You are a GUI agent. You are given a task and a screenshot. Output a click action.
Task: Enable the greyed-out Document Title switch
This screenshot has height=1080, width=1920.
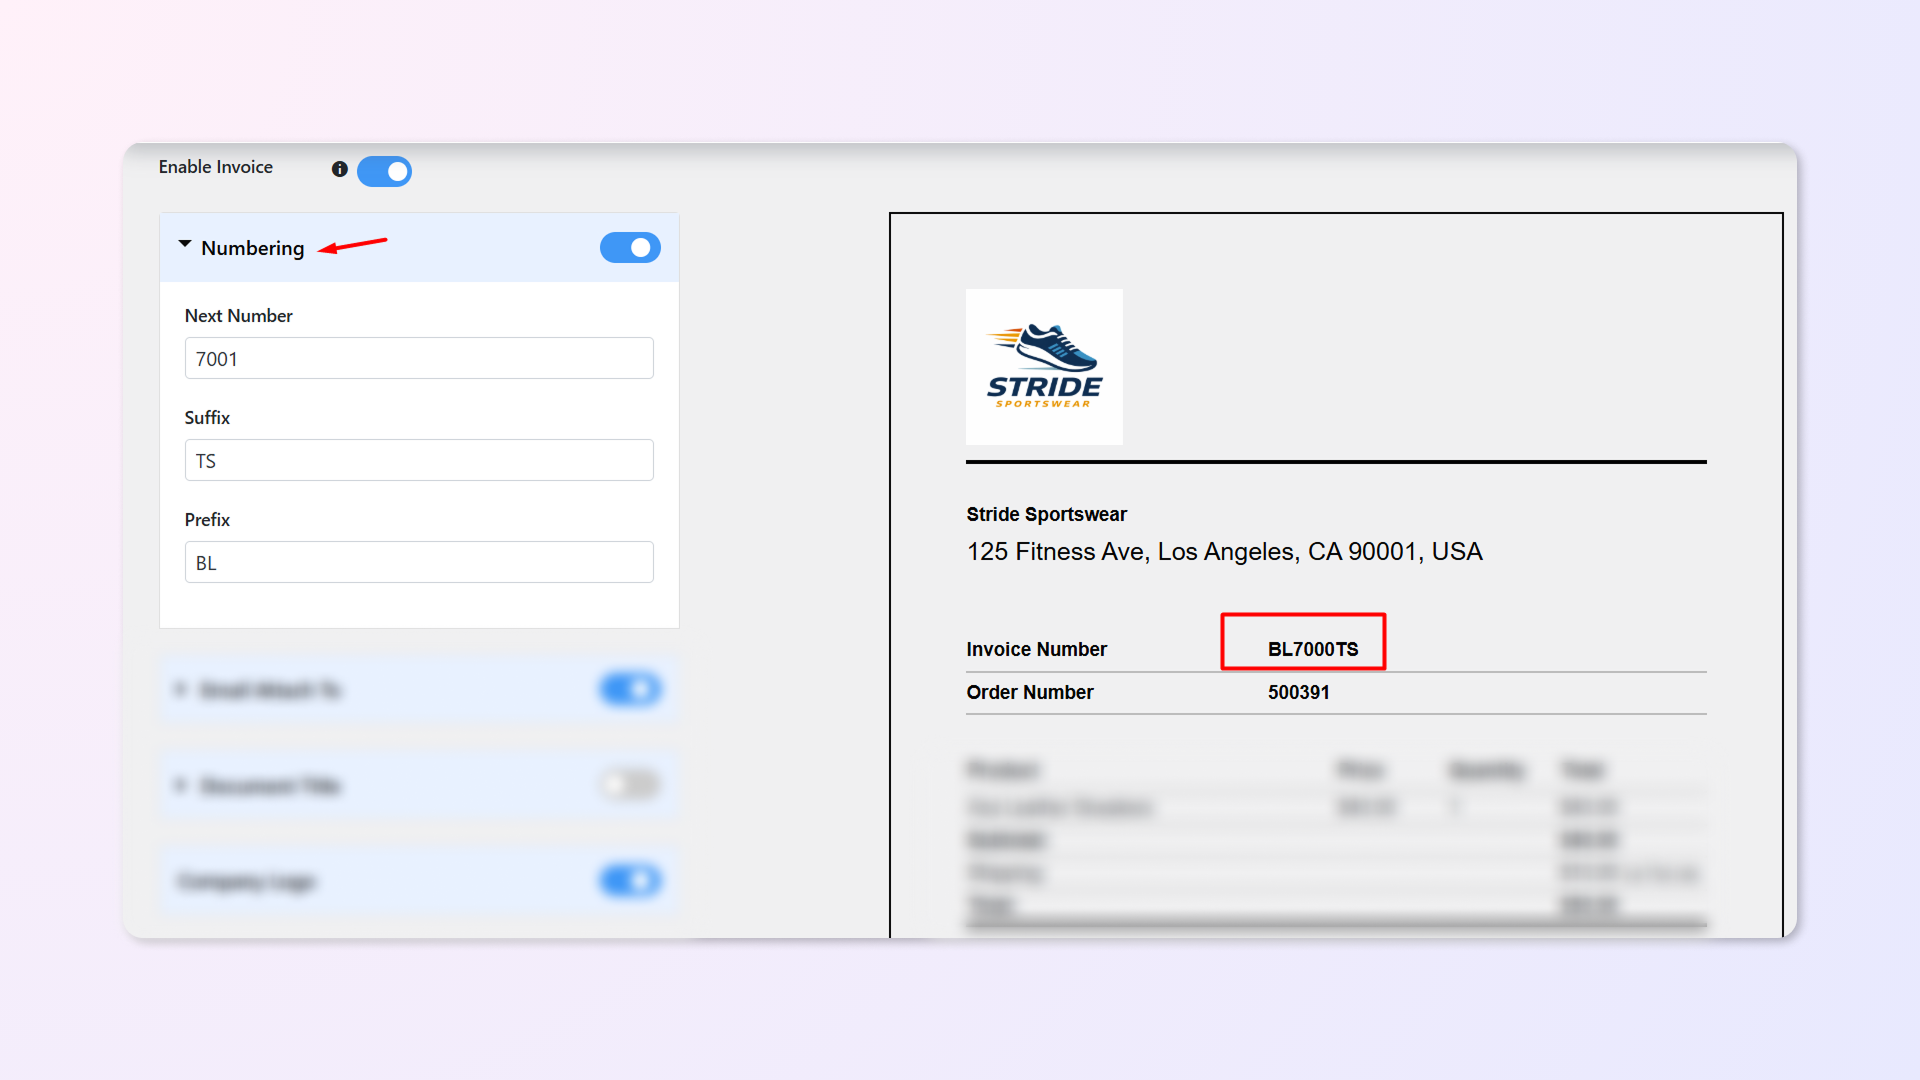tap(630, 785)
